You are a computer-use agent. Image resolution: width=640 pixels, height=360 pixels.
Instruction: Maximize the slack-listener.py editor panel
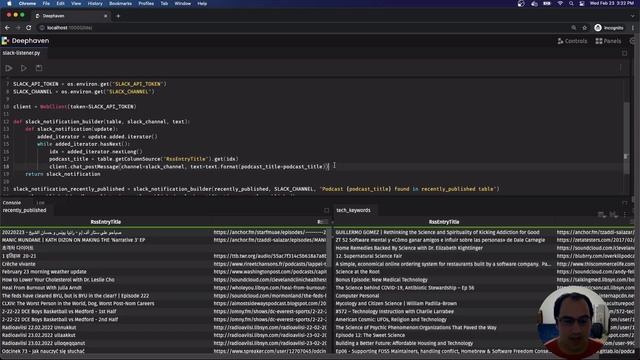624,53
